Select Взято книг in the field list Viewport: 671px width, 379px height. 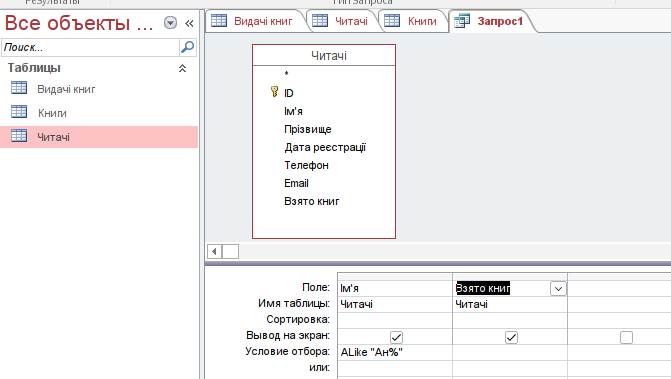[x=312, y=201]
